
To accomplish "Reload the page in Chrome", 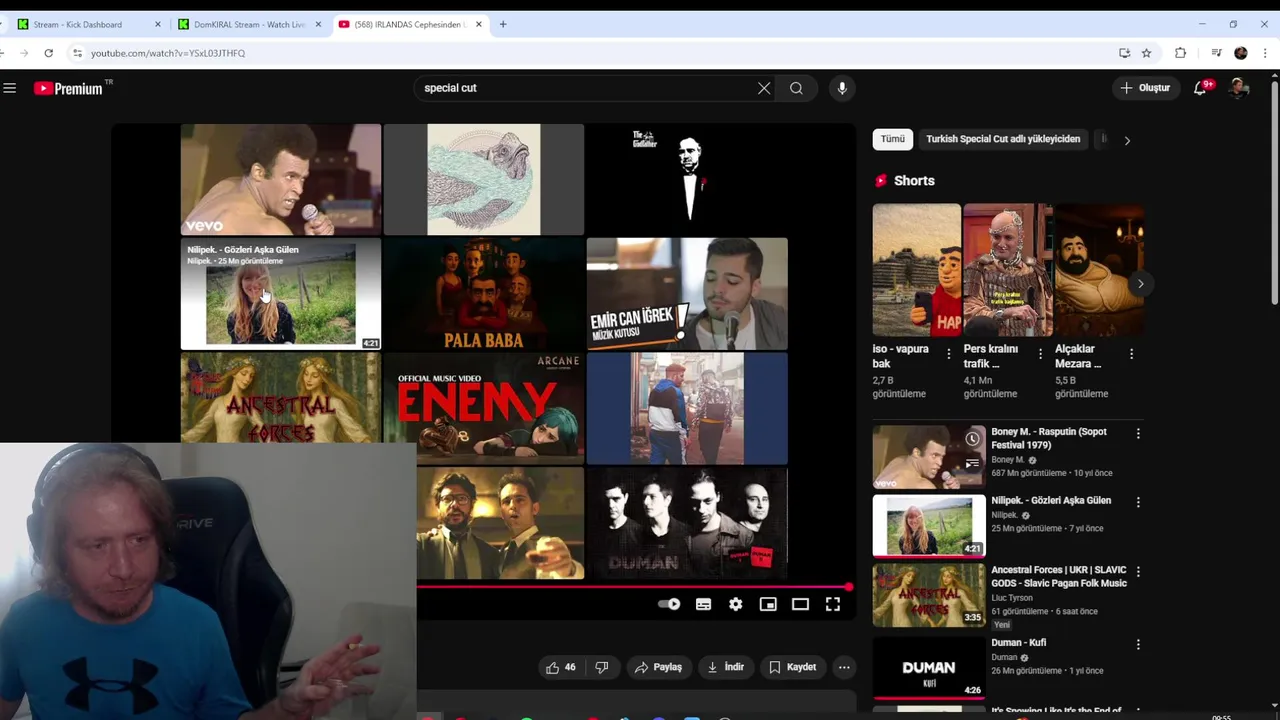I will 48,53.
